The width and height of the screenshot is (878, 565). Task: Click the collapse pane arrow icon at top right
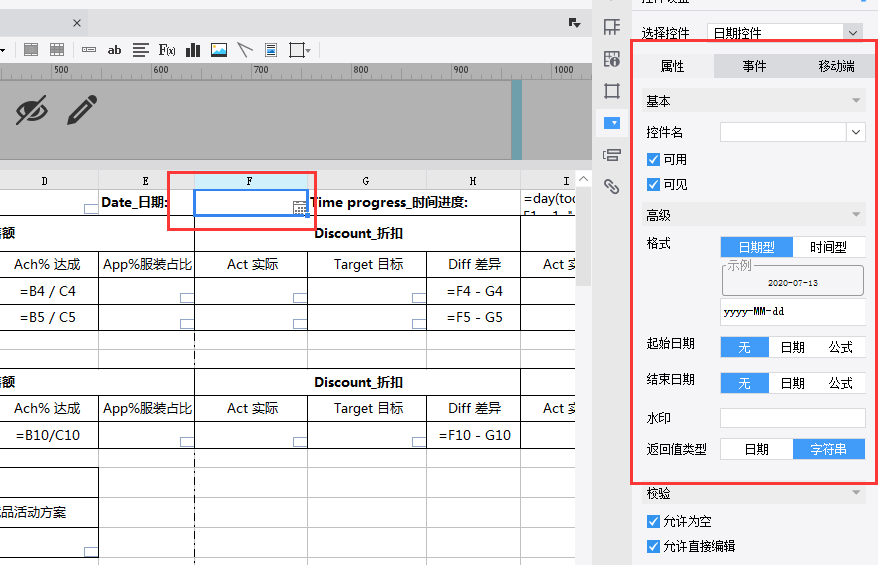pos(575,23)
